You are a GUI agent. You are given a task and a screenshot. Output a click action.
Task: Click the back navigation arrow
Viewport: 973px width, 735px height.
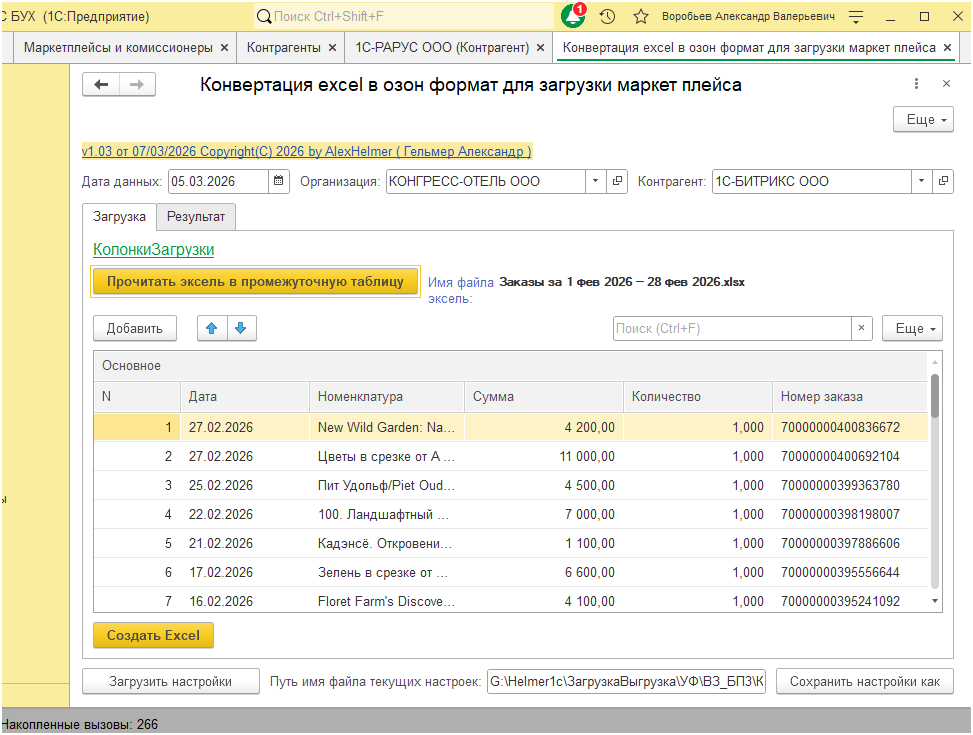click(x=100, y=85)
